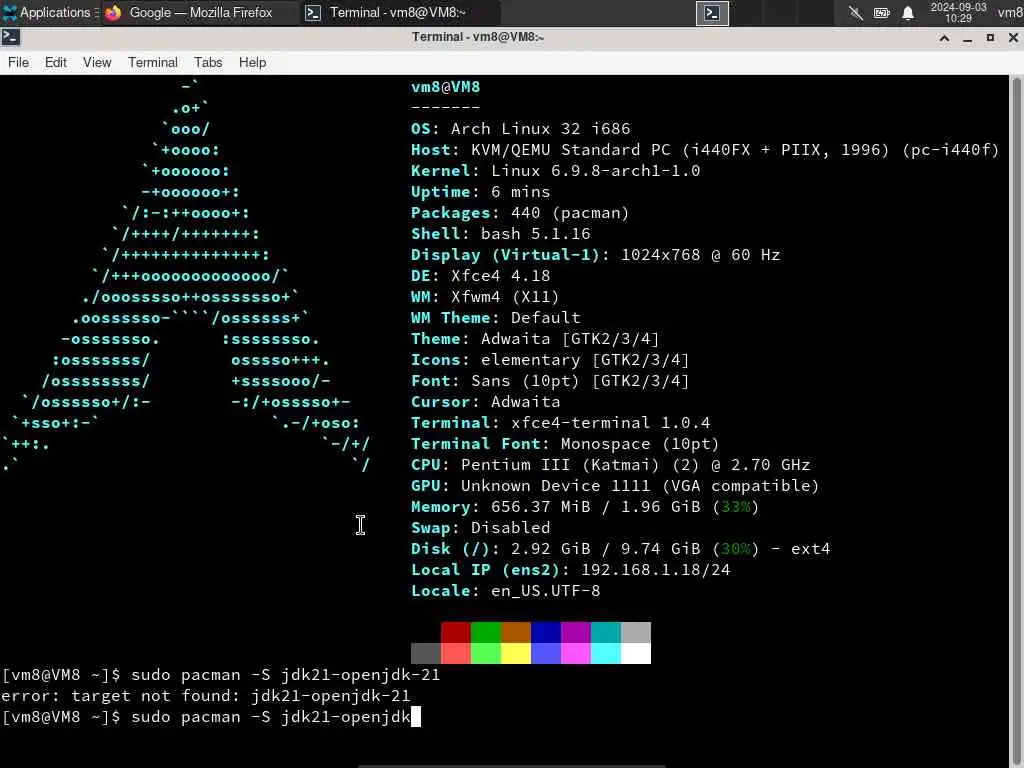The image size is (1024, 768).
Task: Click the 'Display (Virtual-1): 1024x768 @ 60 Hz' line
Action: coord(596,255)
